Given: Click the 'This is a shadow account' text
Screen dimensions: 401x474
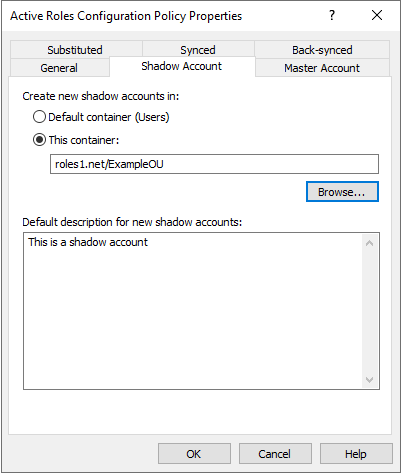Looking at the screenshot, I should 88,242.
